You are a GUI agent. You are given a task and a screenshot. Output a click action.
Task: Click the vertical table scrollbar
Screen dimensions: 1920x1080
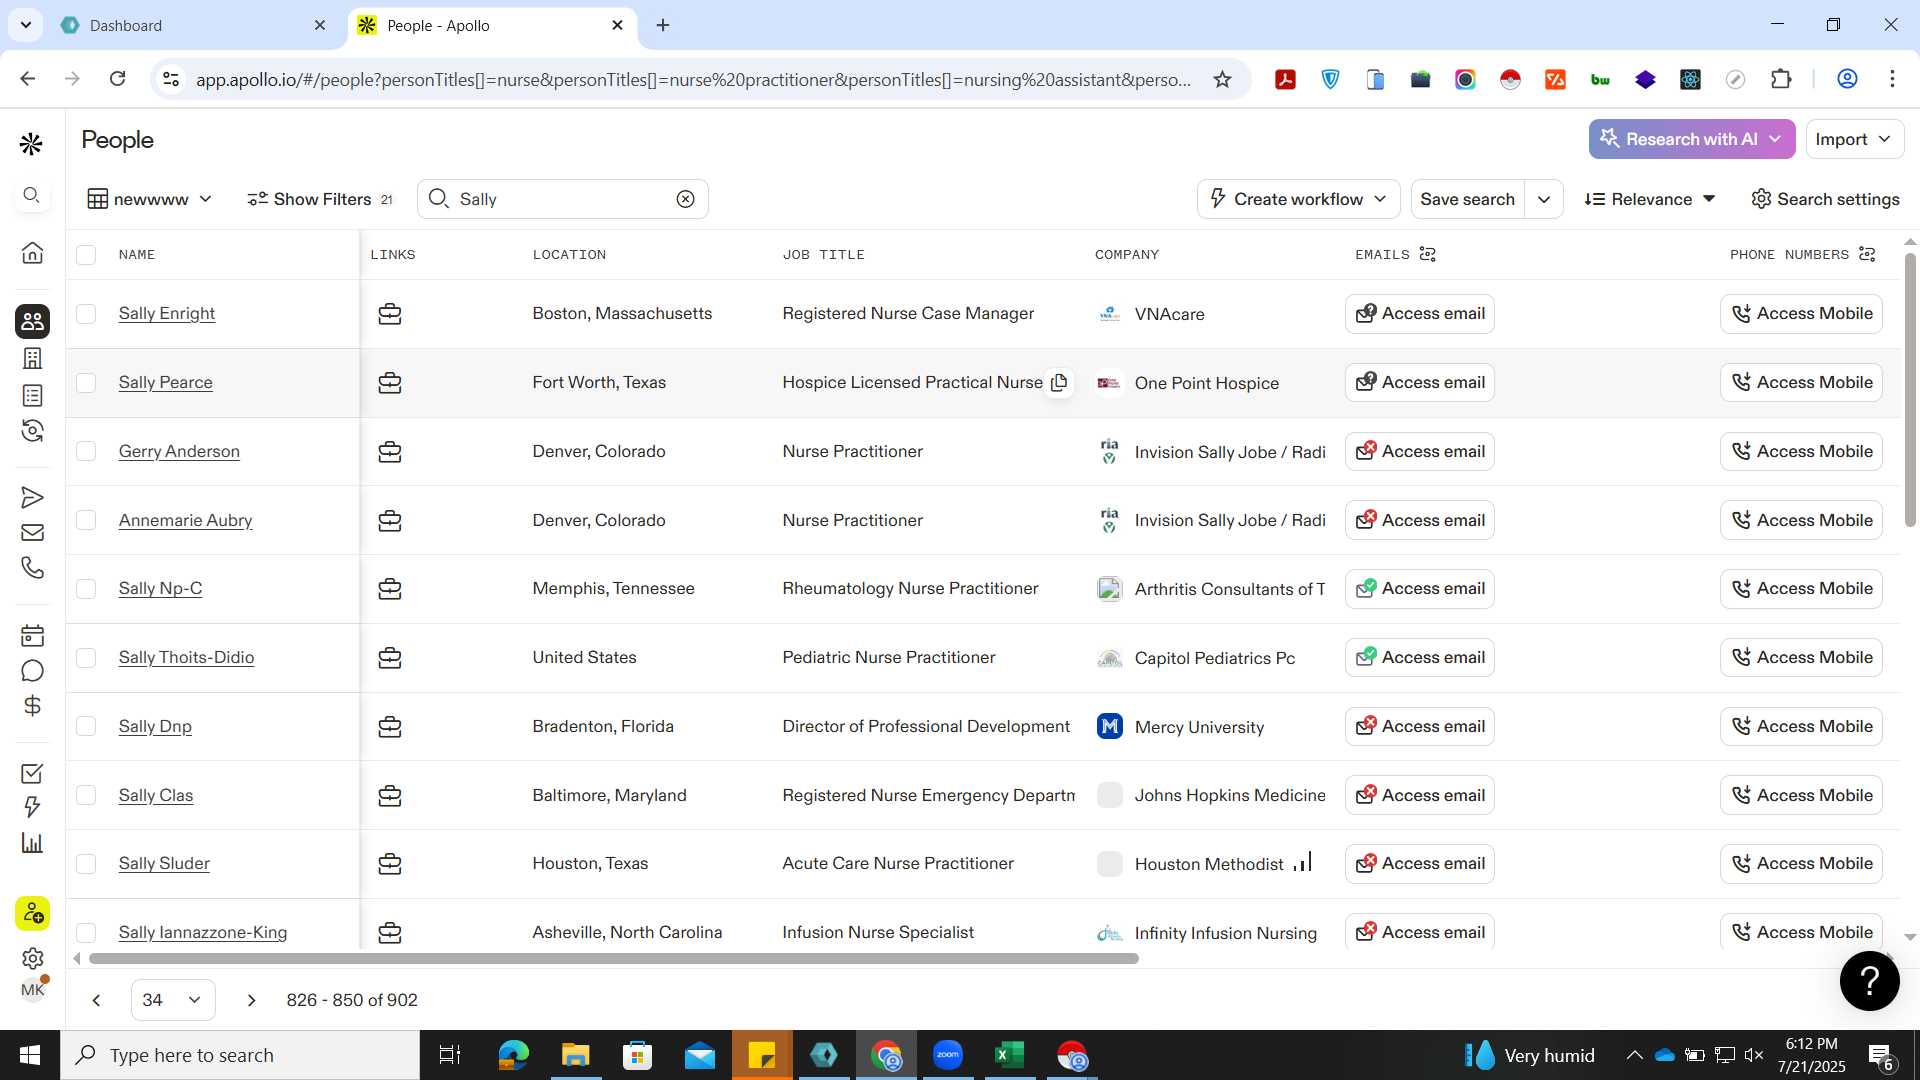(x=1910, y=390)
